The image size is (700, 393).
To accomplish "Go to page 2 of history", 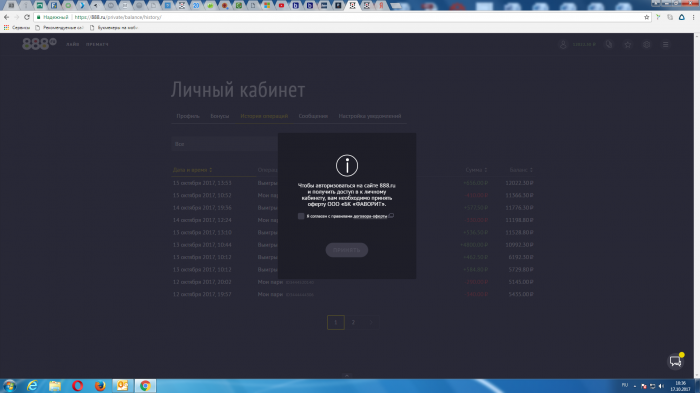I will 353,322.
